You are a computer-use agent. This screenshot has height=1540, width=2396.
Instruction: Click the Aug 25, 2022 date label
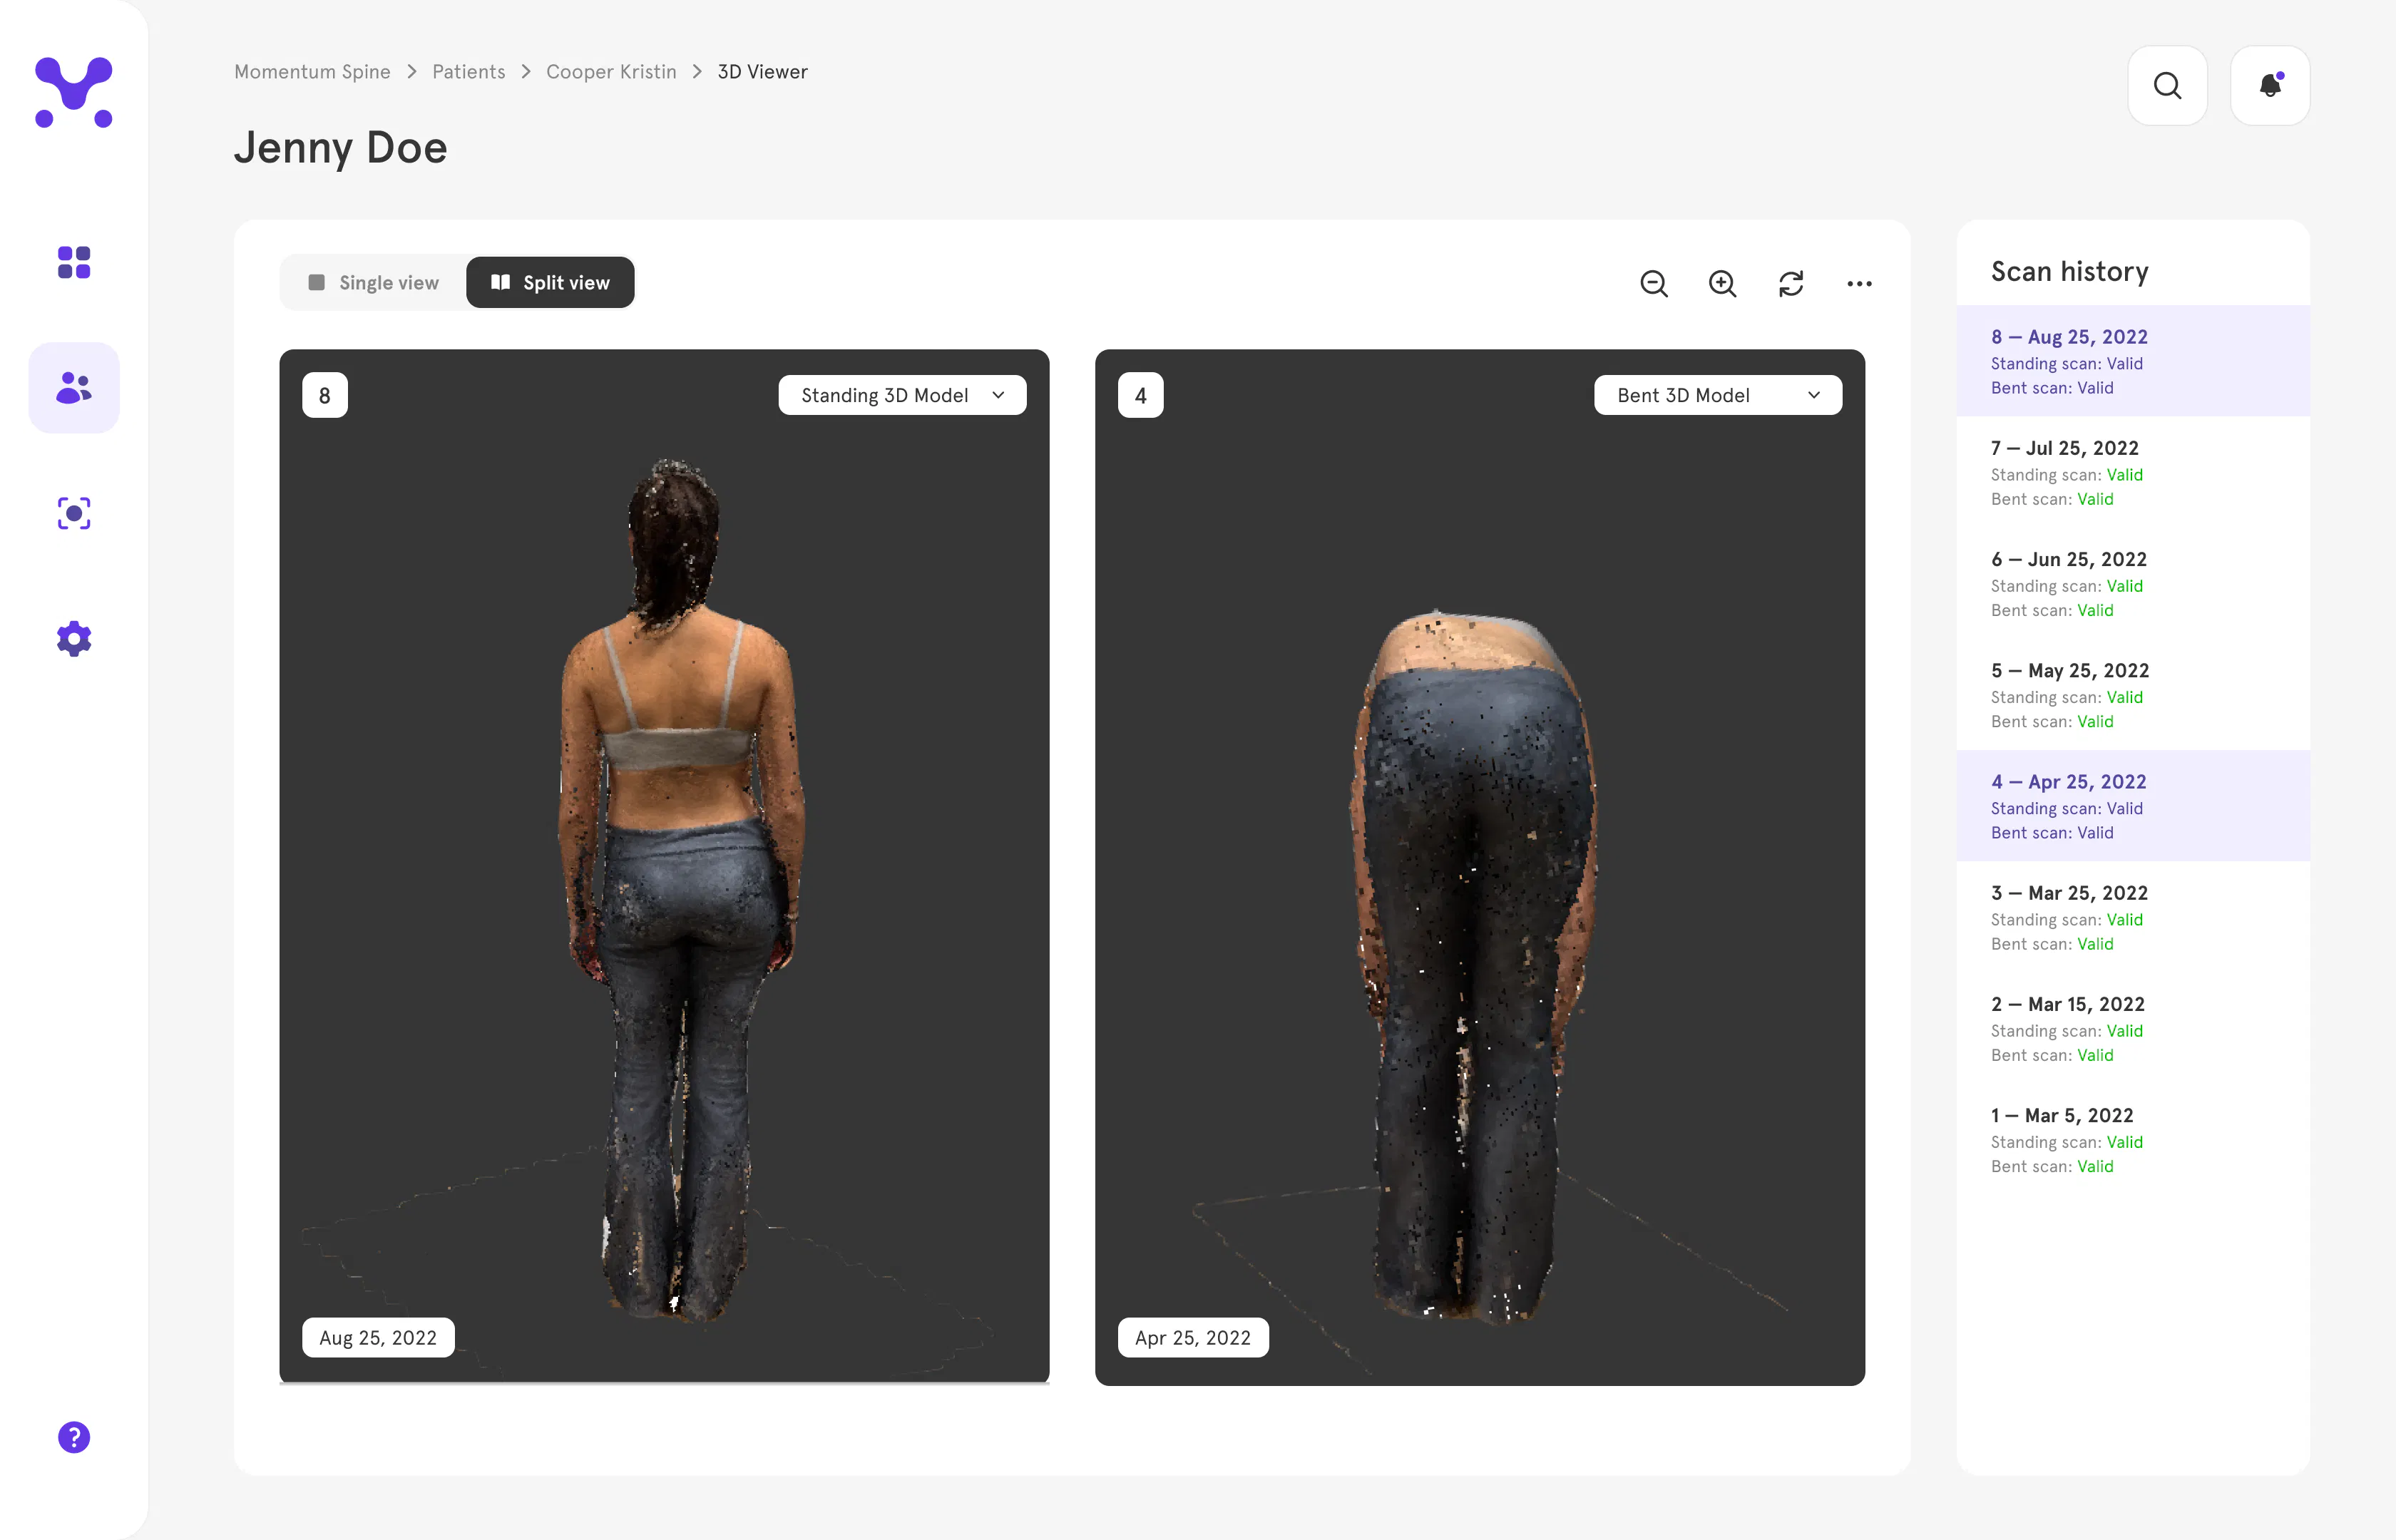pos(378,1338)
